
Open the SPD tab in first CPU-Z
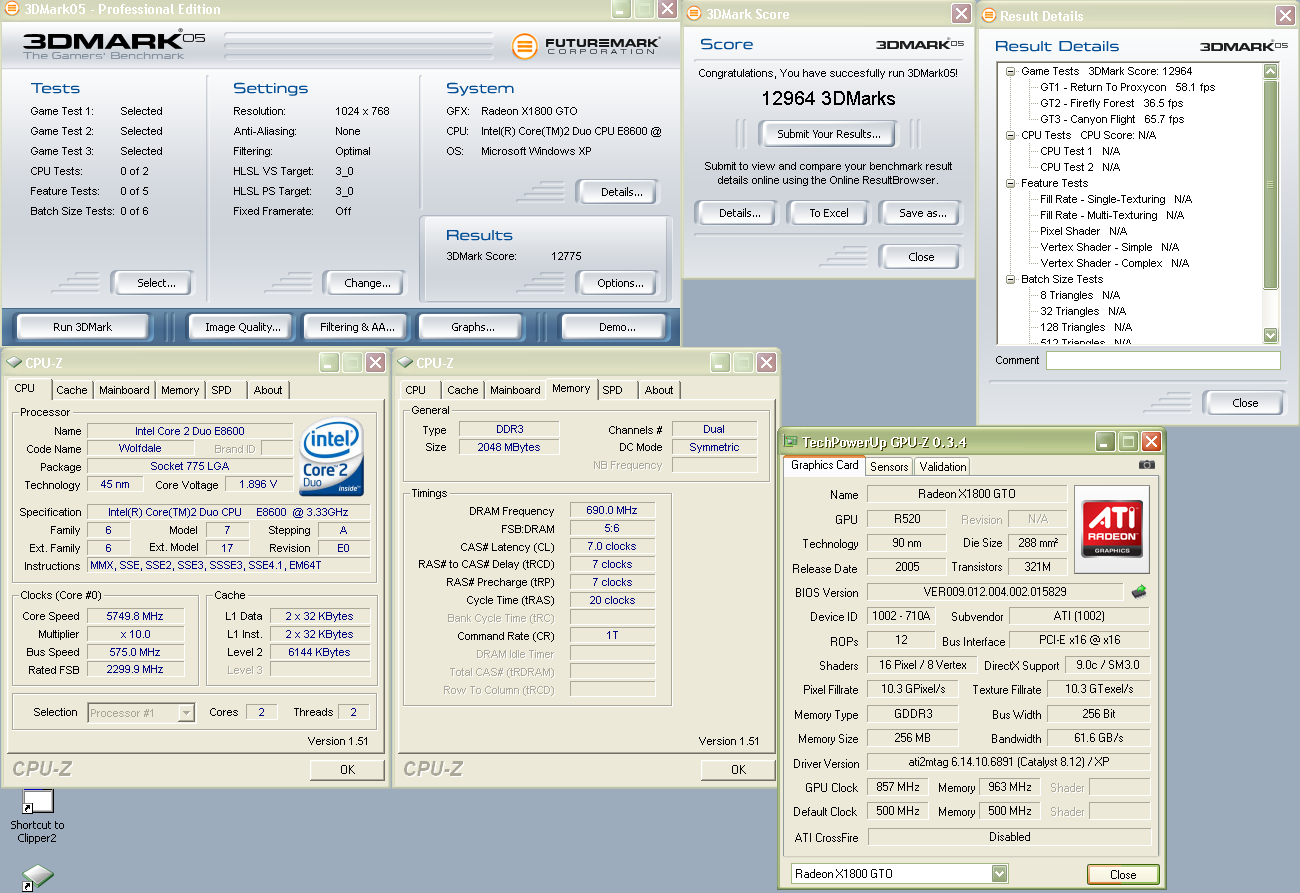coord(221,390)
